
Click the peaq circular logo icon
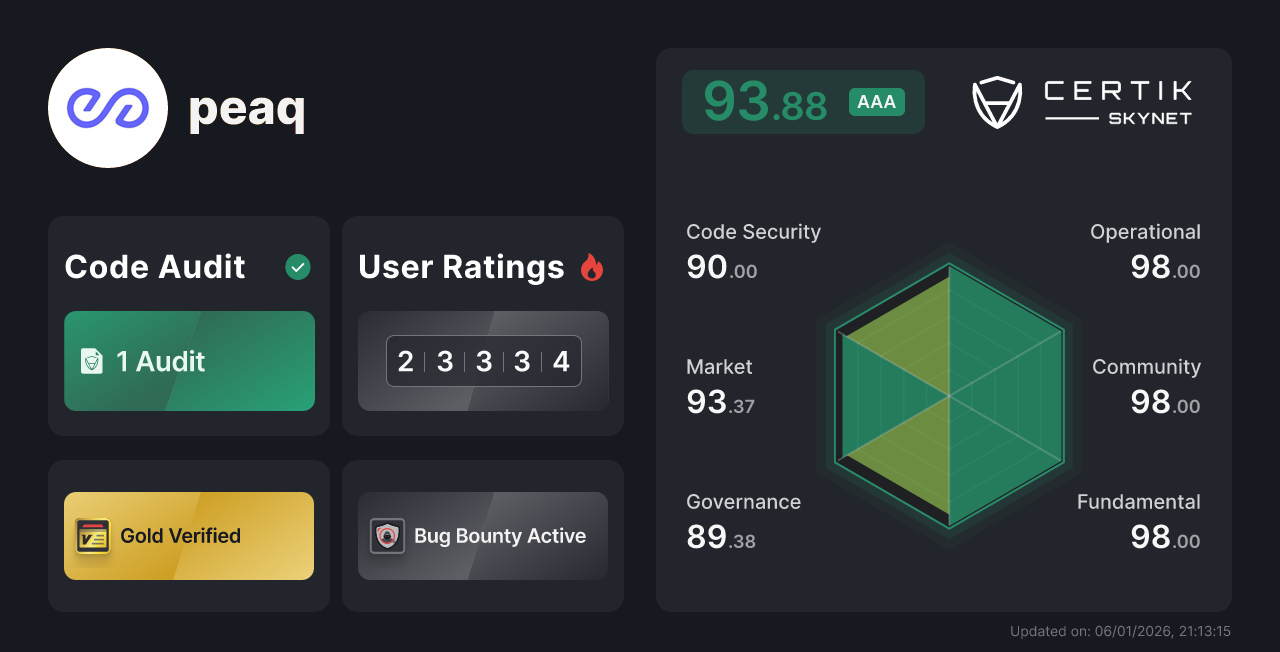click(x=108, y=107)
